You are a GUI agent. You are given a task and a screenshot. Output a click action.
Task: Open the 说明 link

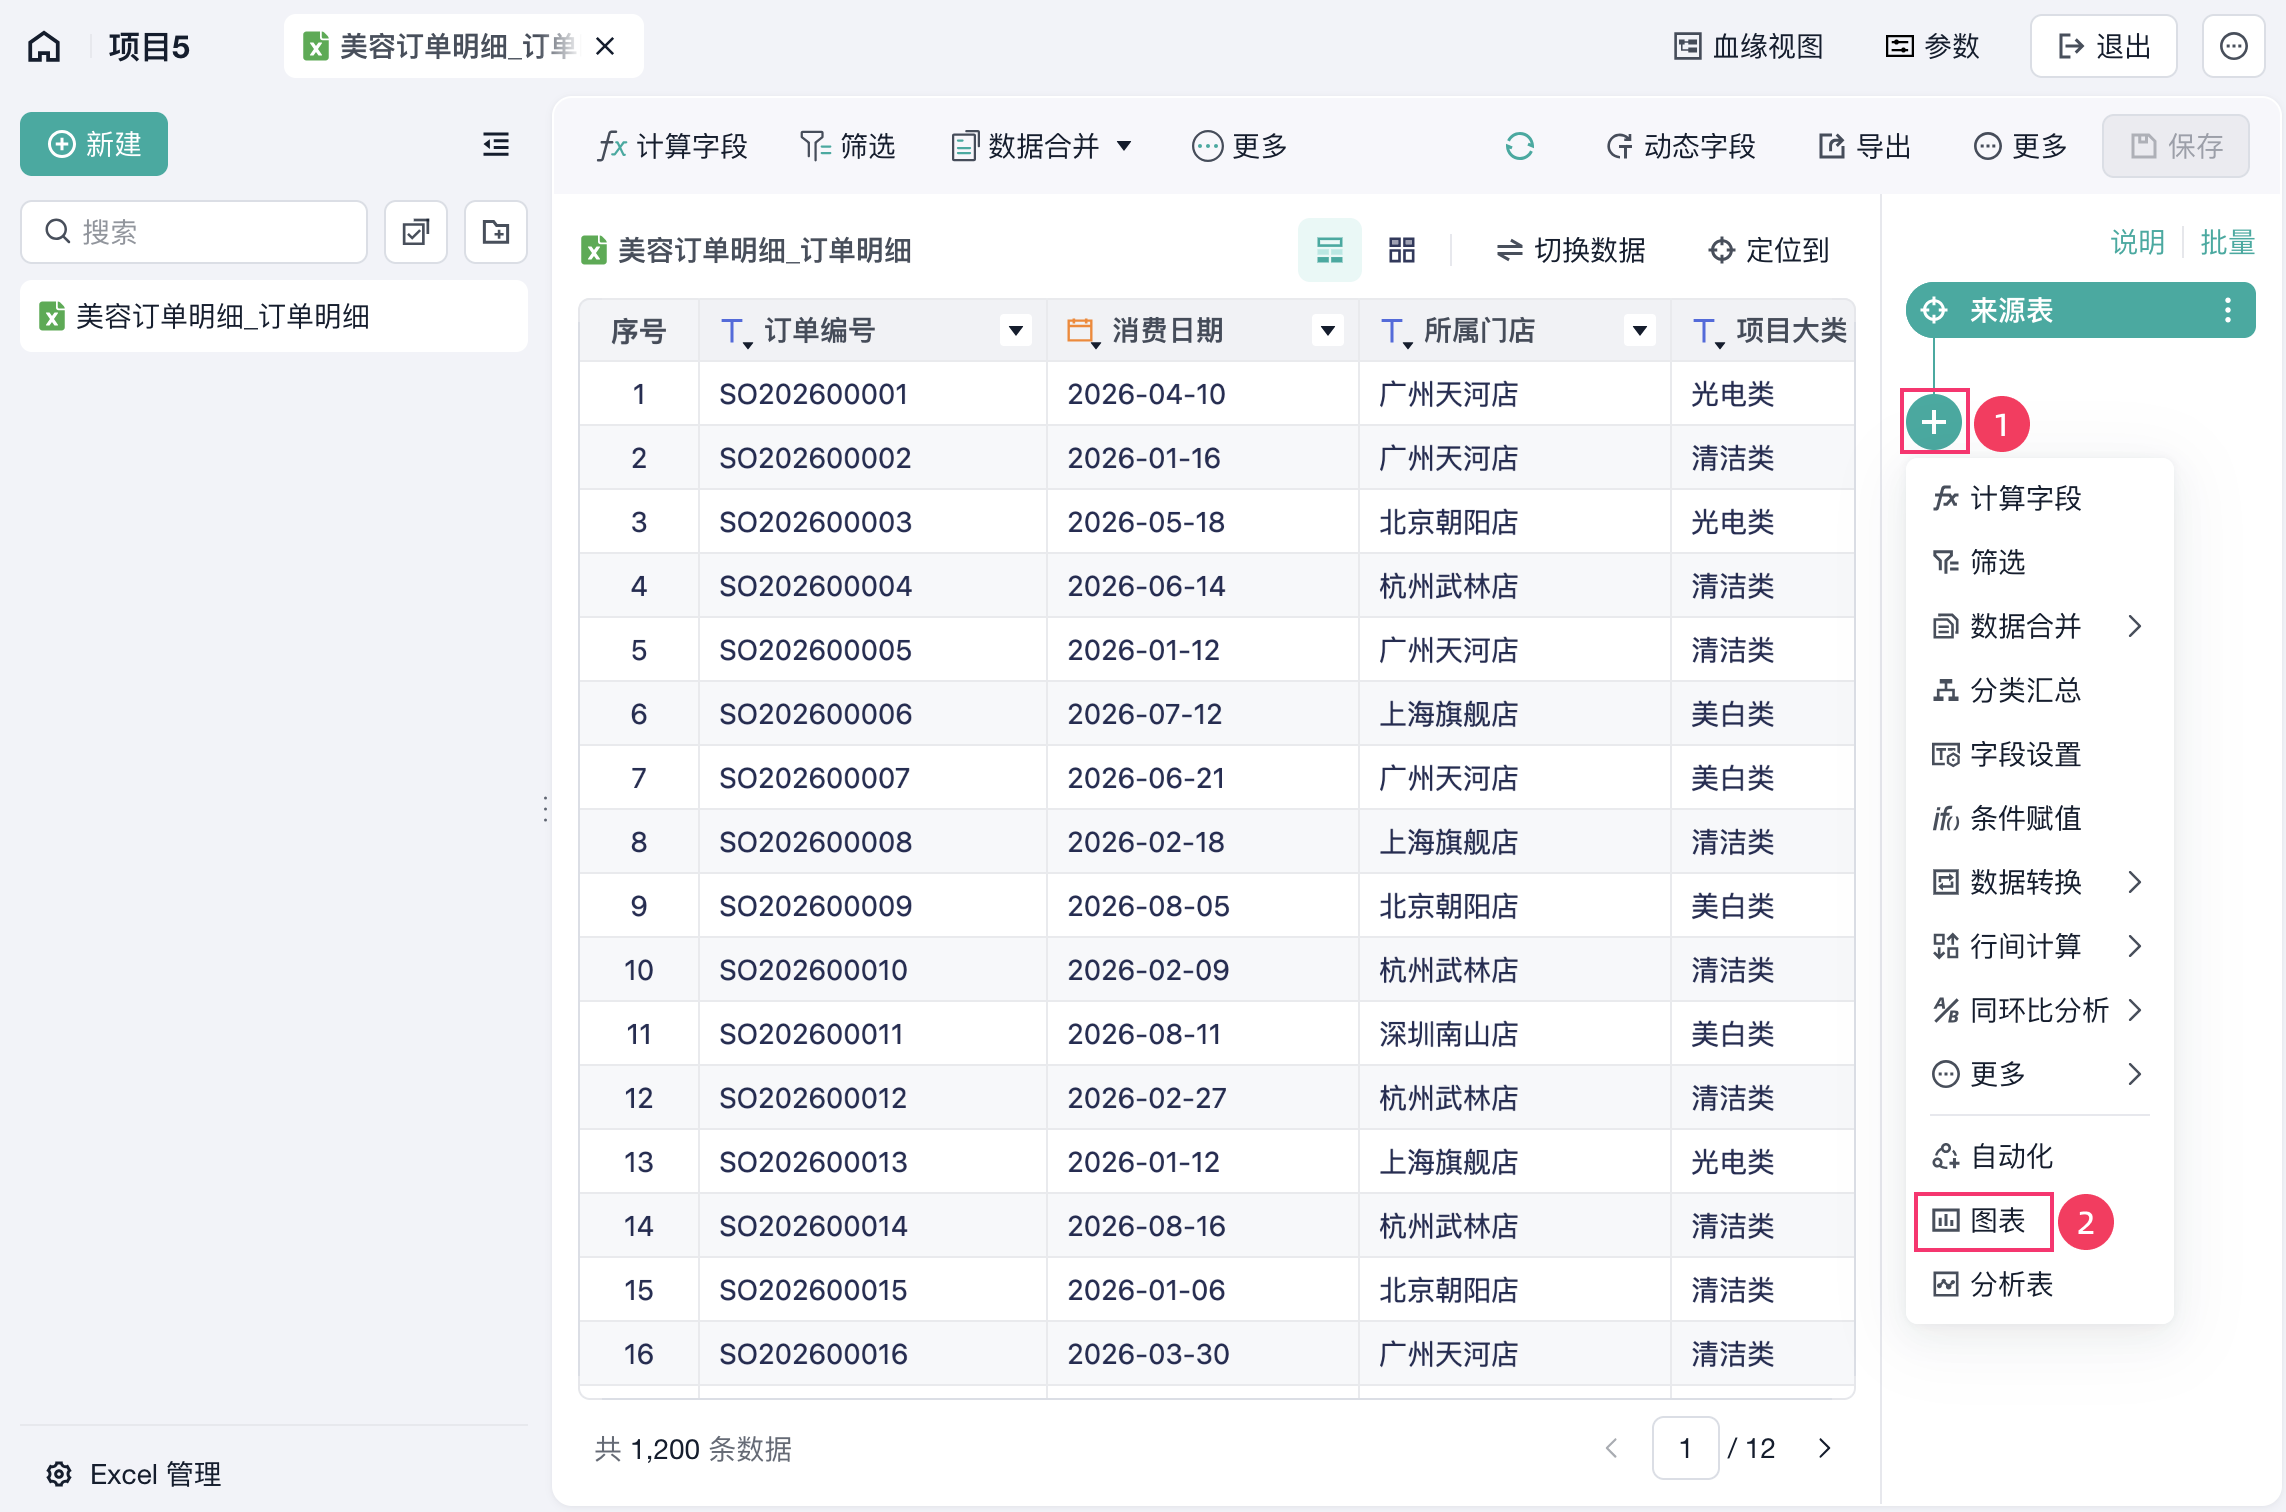click(2137, 242)
